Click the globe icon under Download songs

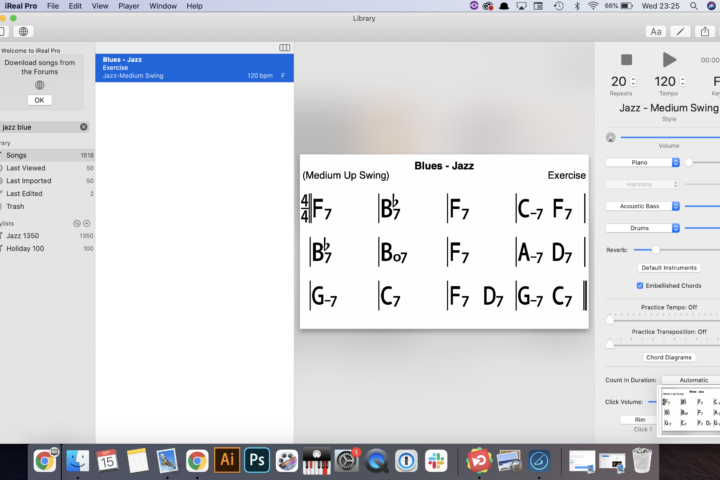coord(39,85)
